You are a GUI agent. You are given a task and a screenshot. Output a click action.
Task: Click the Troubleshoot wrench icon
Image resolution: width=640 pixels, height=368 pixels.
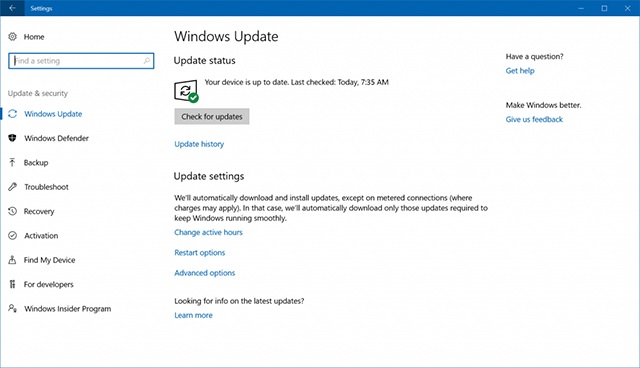pyautogui.click(x=13, y=187)
